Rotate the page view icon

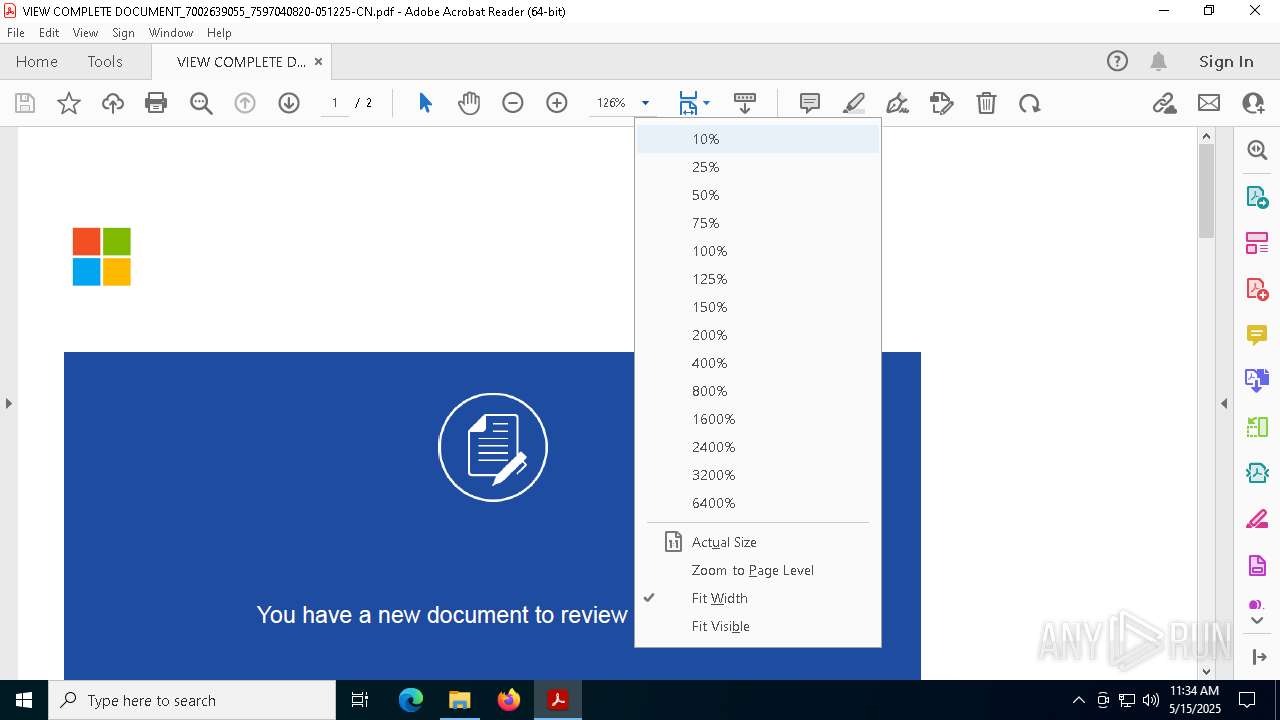1030,103
